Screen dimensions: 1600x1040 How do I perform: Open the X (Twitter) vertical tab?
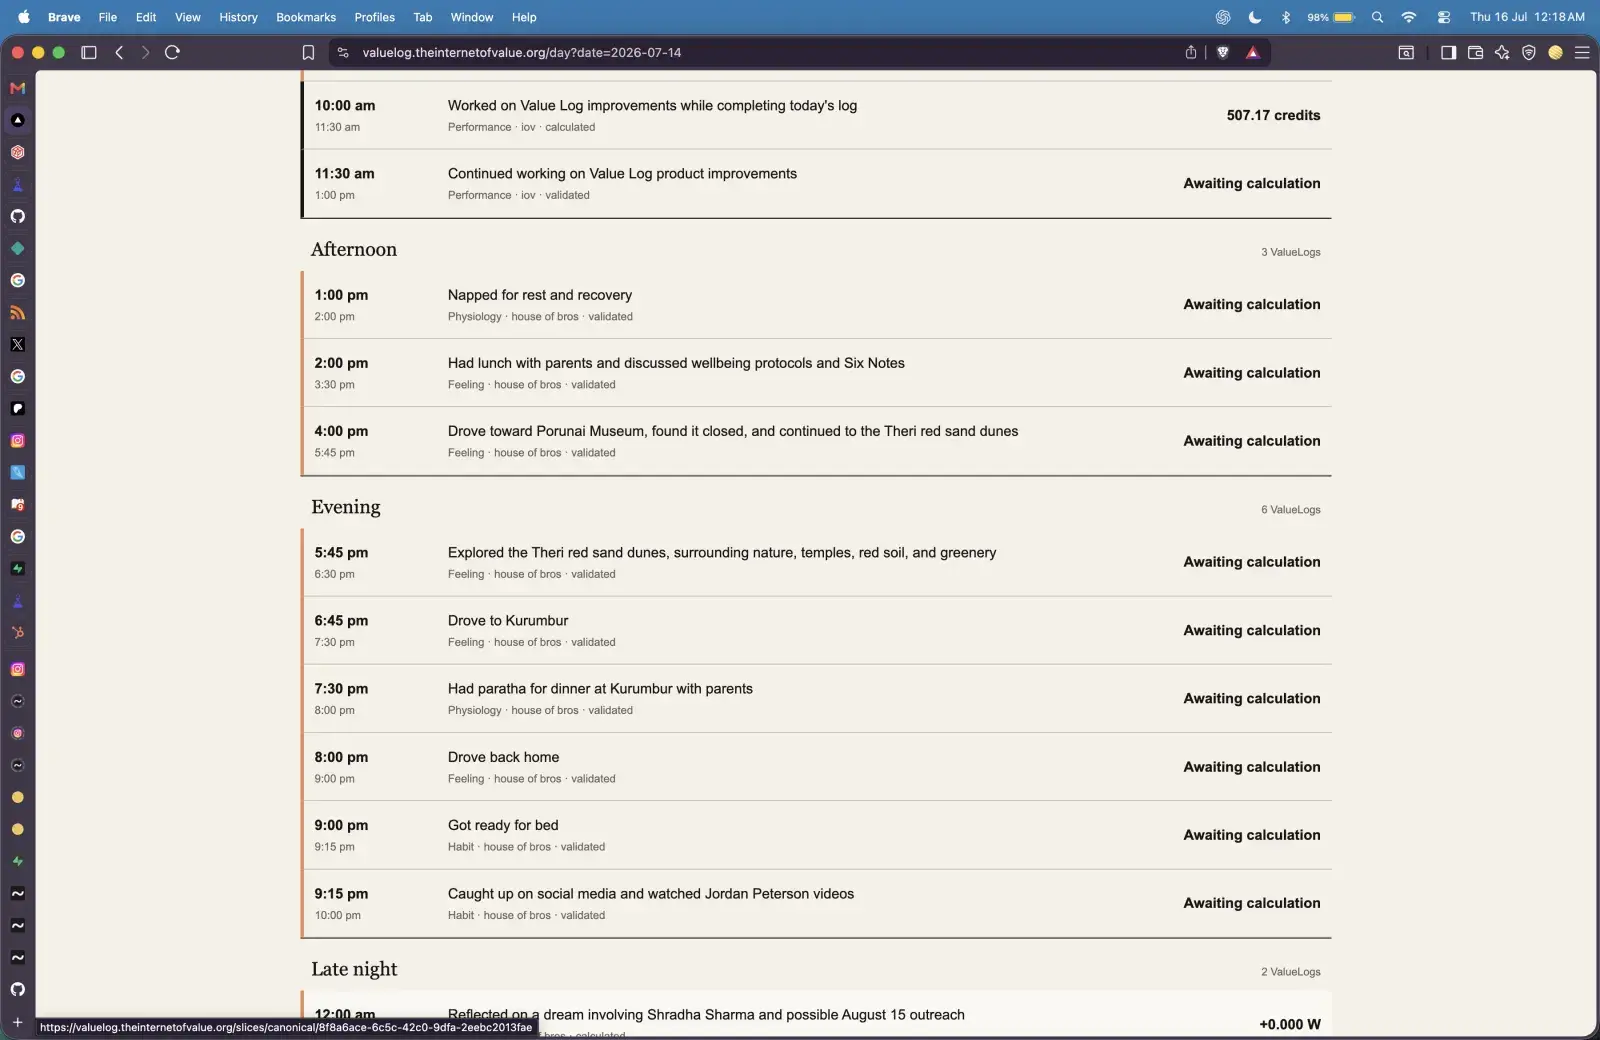click(x=17, y=344)
